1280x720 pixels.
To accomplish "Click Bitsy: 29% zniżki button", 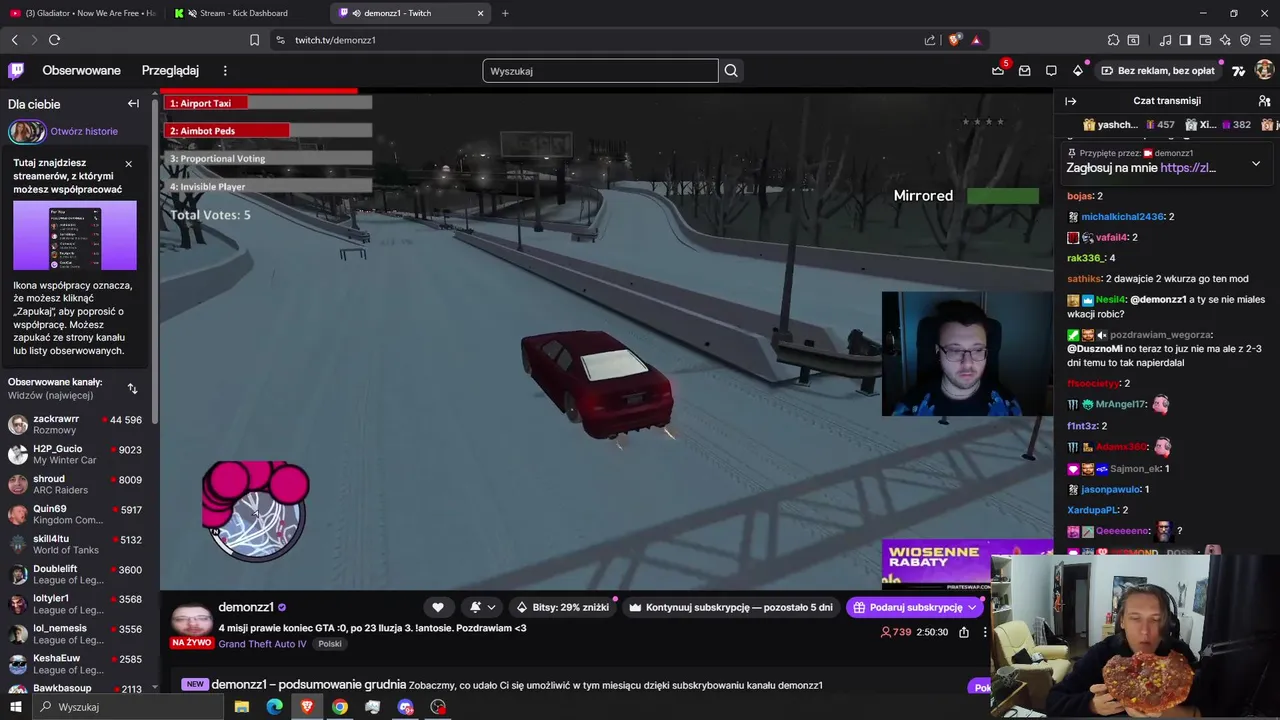I will pyautogui.click(x=562, y=607).
